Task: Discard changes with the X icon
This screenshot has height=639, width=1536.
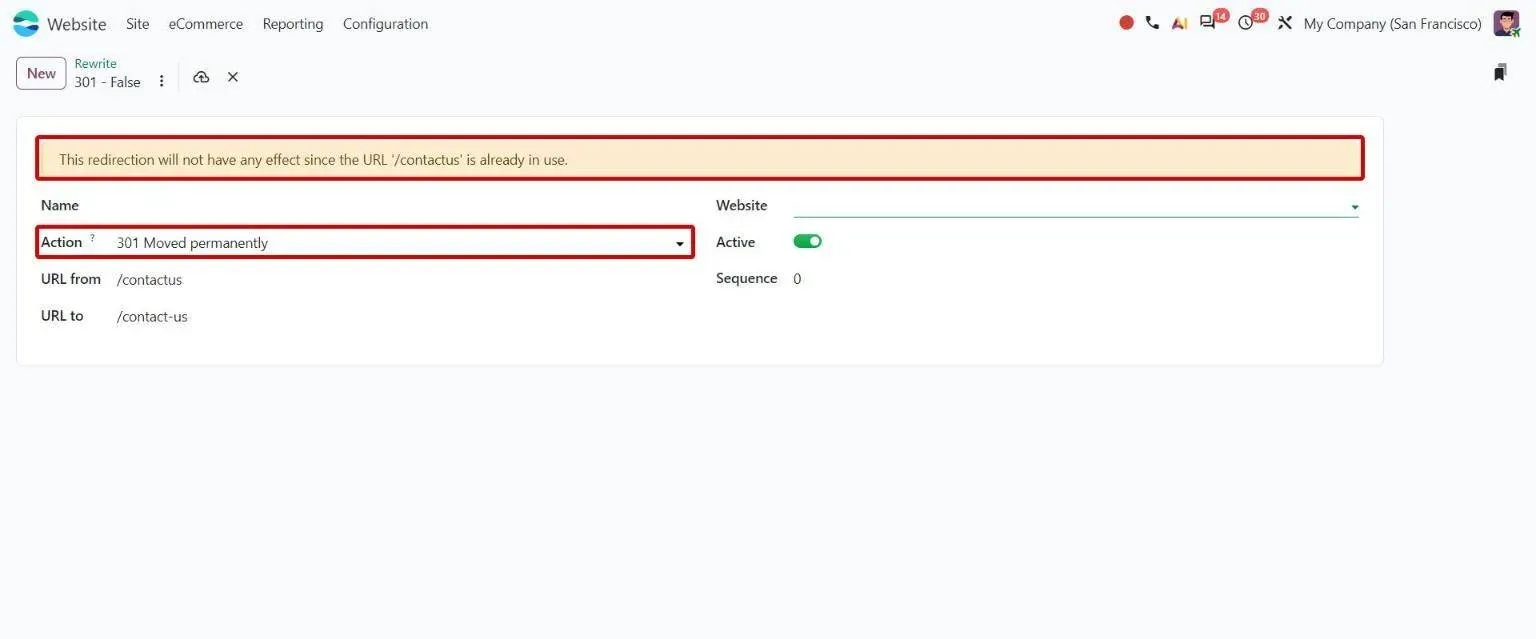Action: 233,77
